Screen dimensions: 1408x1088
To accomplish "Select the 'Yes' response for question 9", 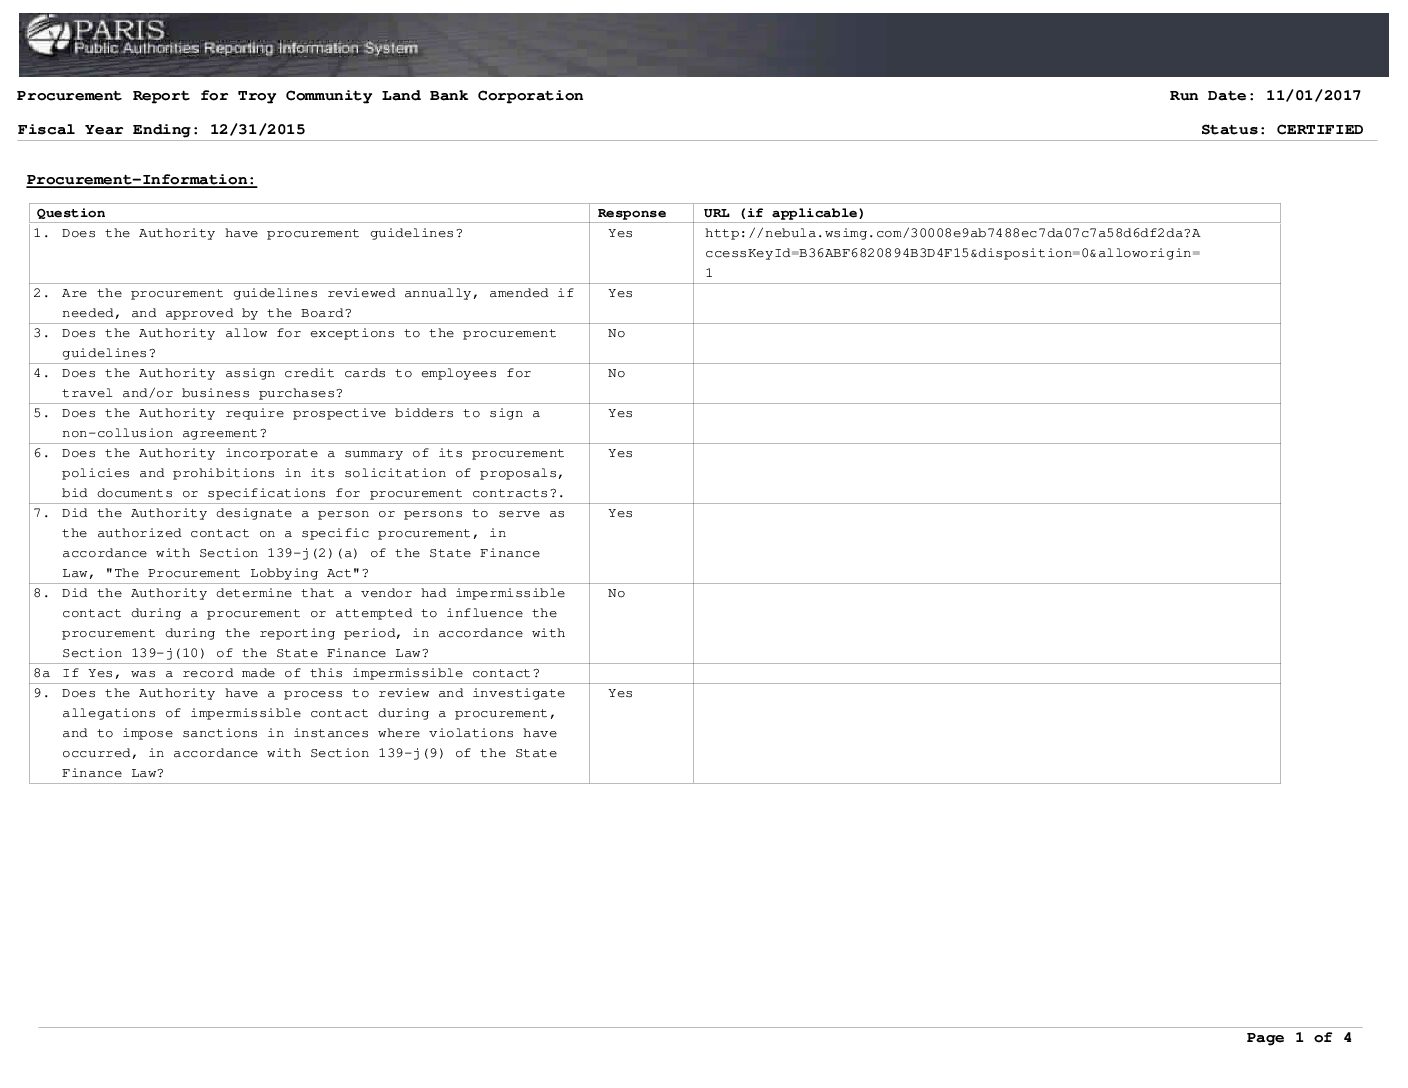I will pyautogui.click(x=620, y=693).
